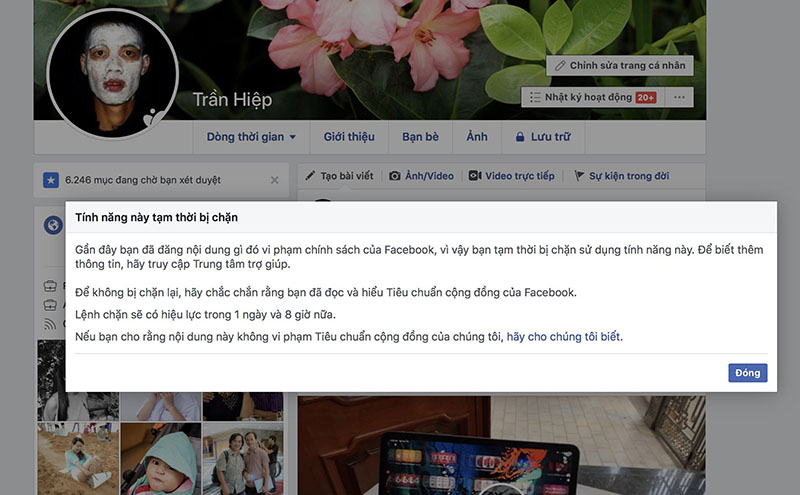800x495 pixels.
Task: Click the flag life event icon
Action: click(x=579, y=176)
